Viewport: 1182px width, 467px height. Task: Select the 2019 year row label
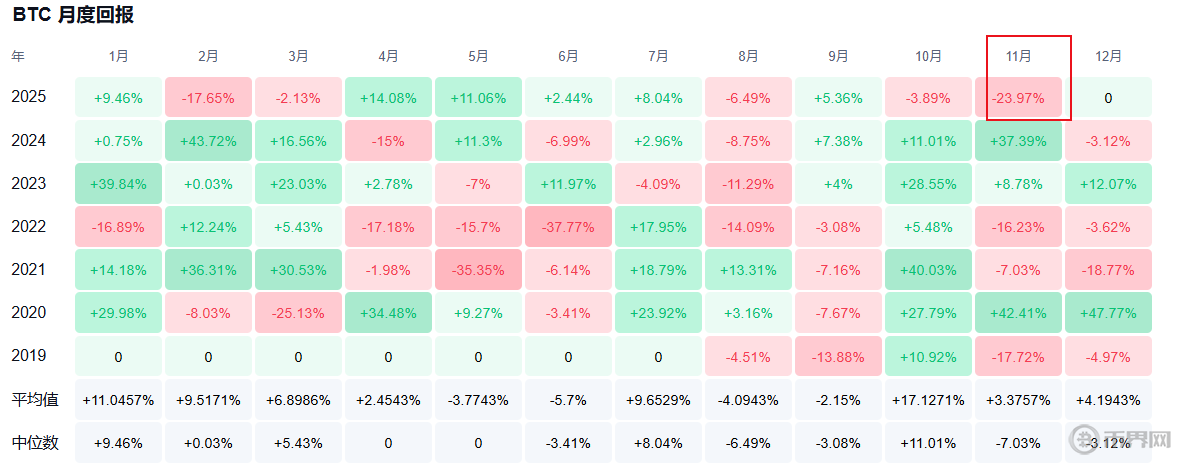[x=29, y=355]
